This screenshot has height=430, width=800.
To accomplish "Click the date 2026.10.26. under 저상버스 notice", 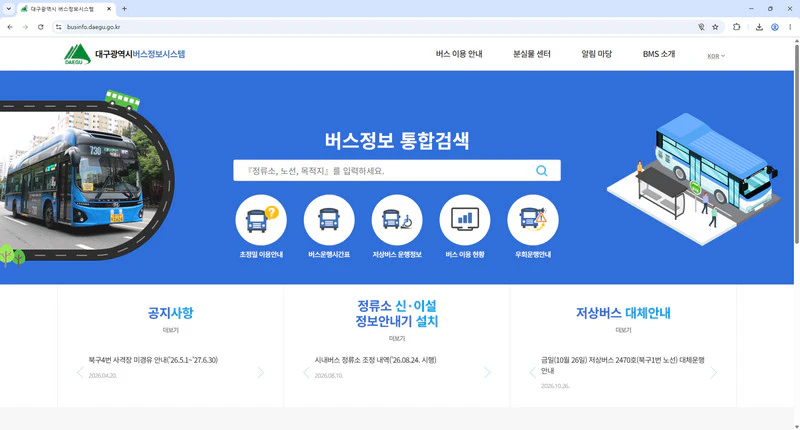I will 555,386.
